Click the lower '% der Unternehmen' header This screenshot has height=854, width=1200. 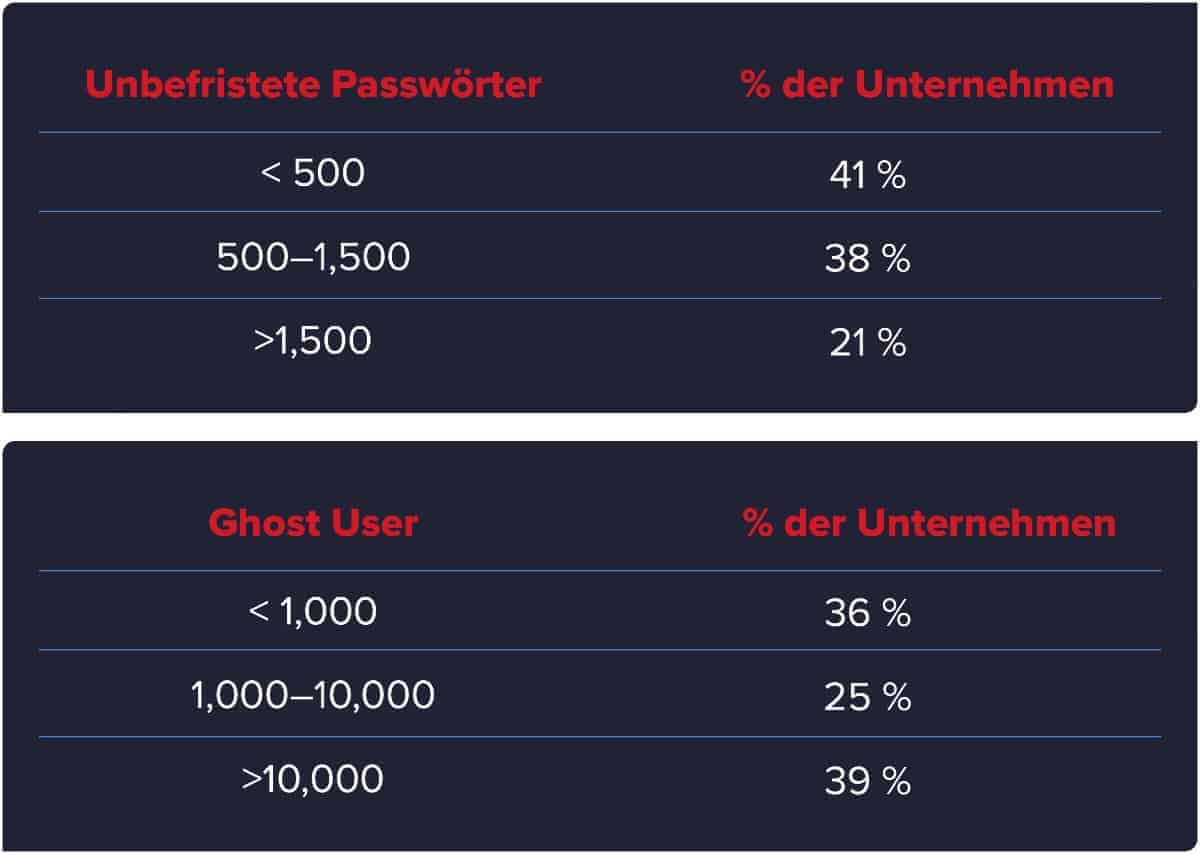coord(930,523)
